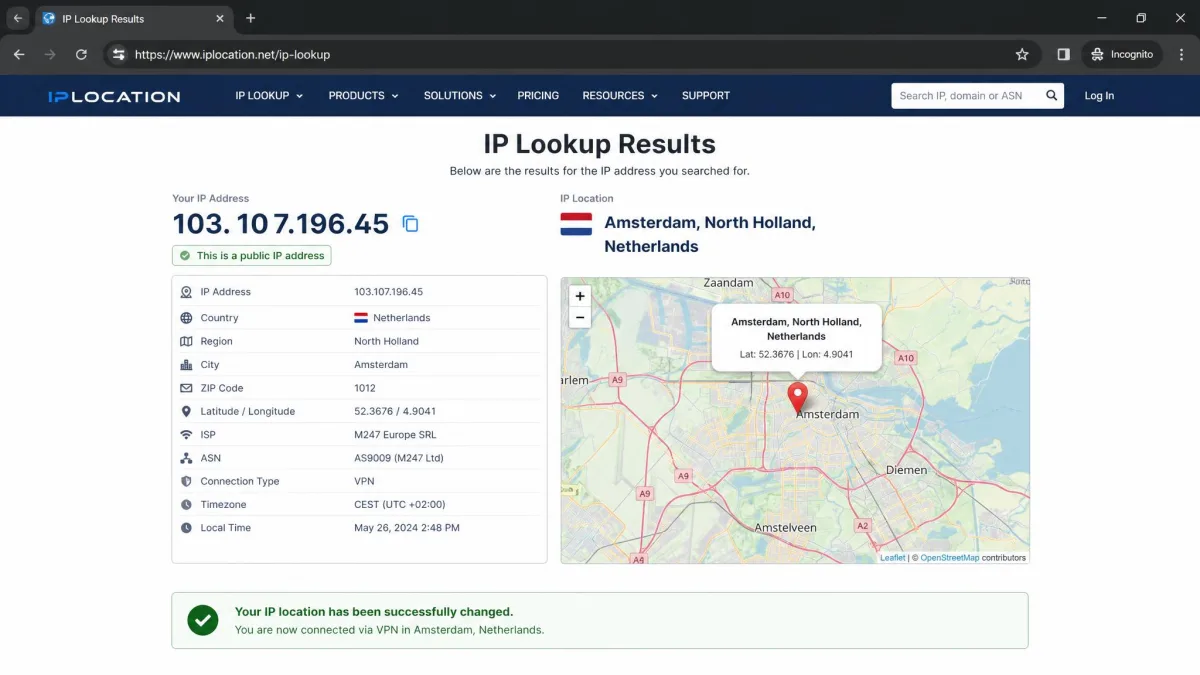Open the OpenStreetMap attribution link
Image resolution: width=1200 pixels, height=675 pixels.
pyautogui.click(x=950, y=558)
